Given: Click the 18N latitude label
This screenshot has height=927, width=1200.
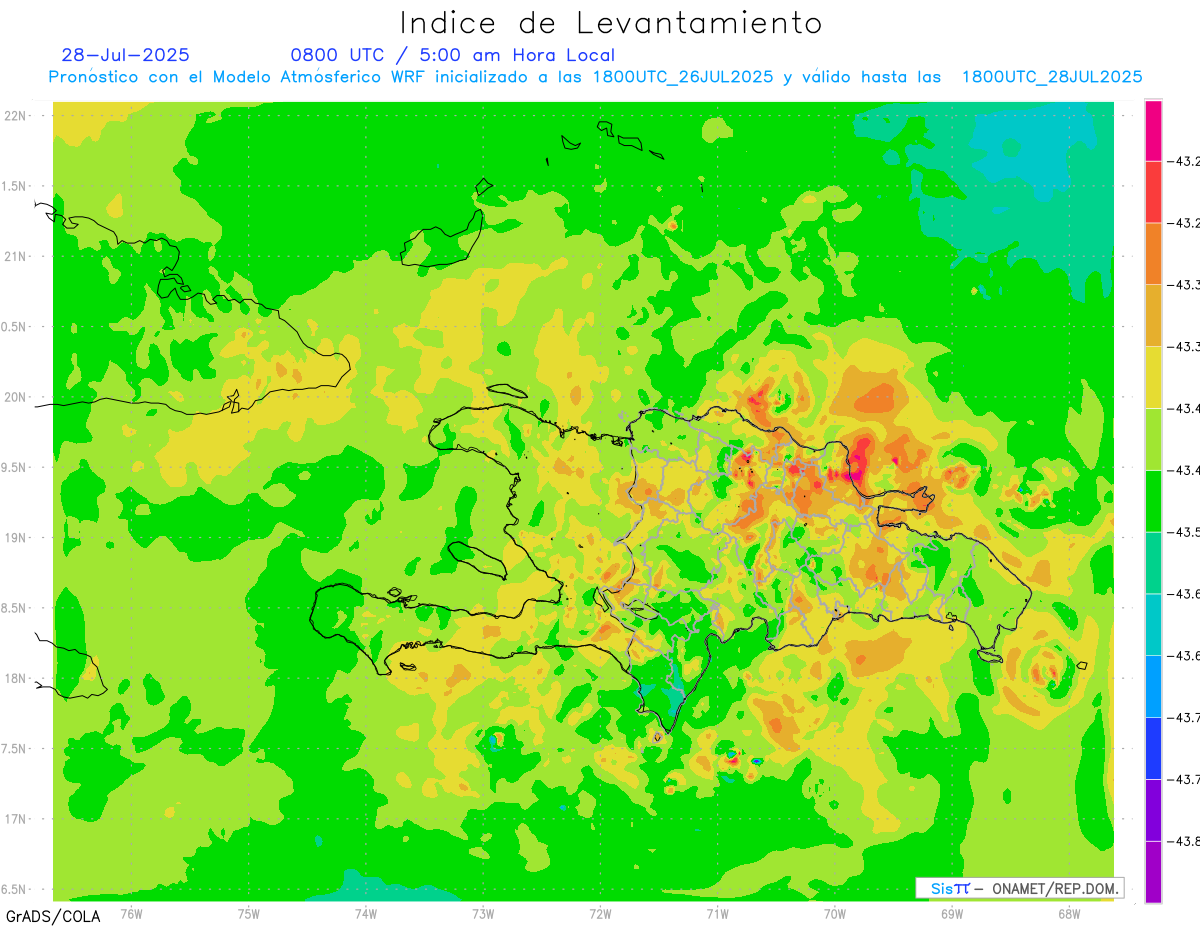Looking at the screenshot, I should [17, 679].
